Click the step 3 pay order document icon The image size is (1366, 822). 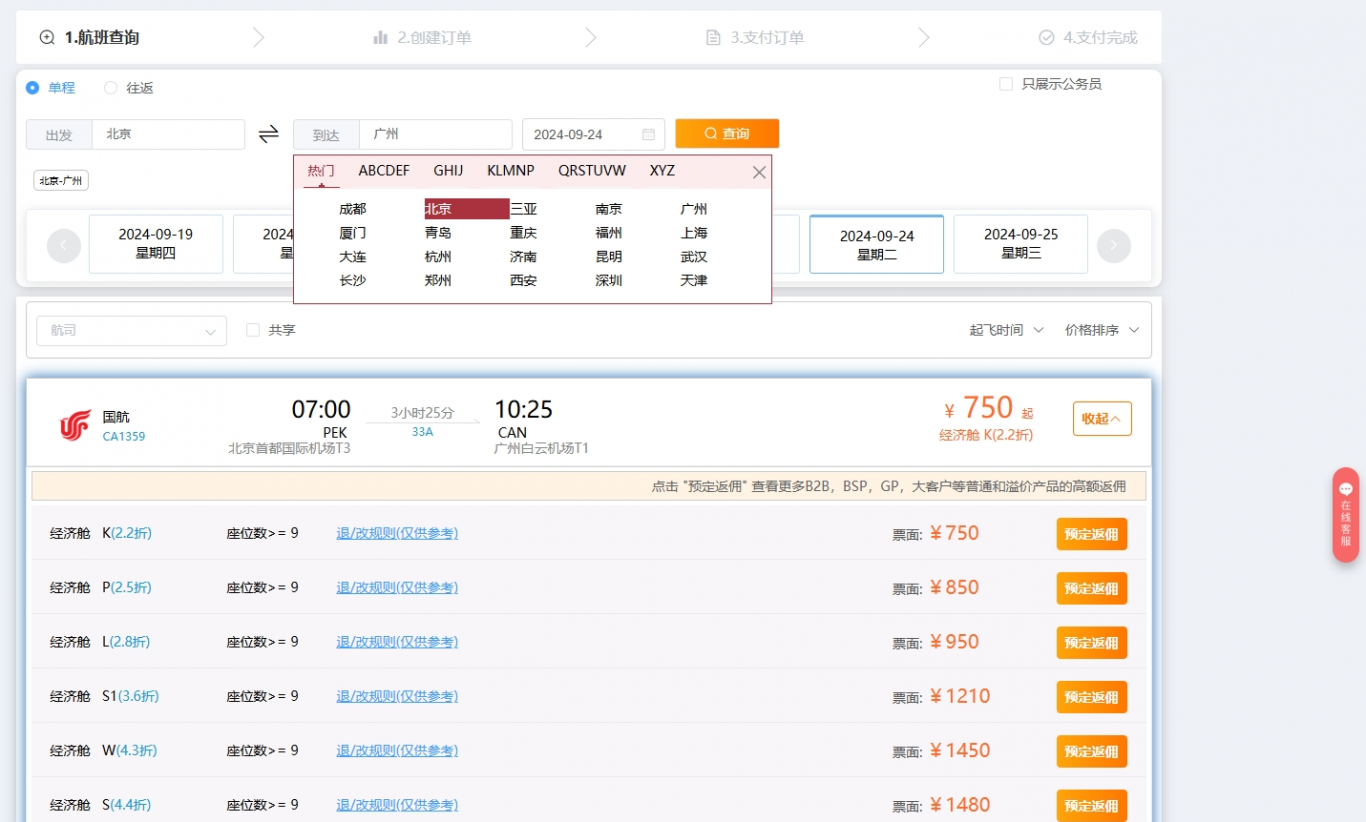[713, 38]
